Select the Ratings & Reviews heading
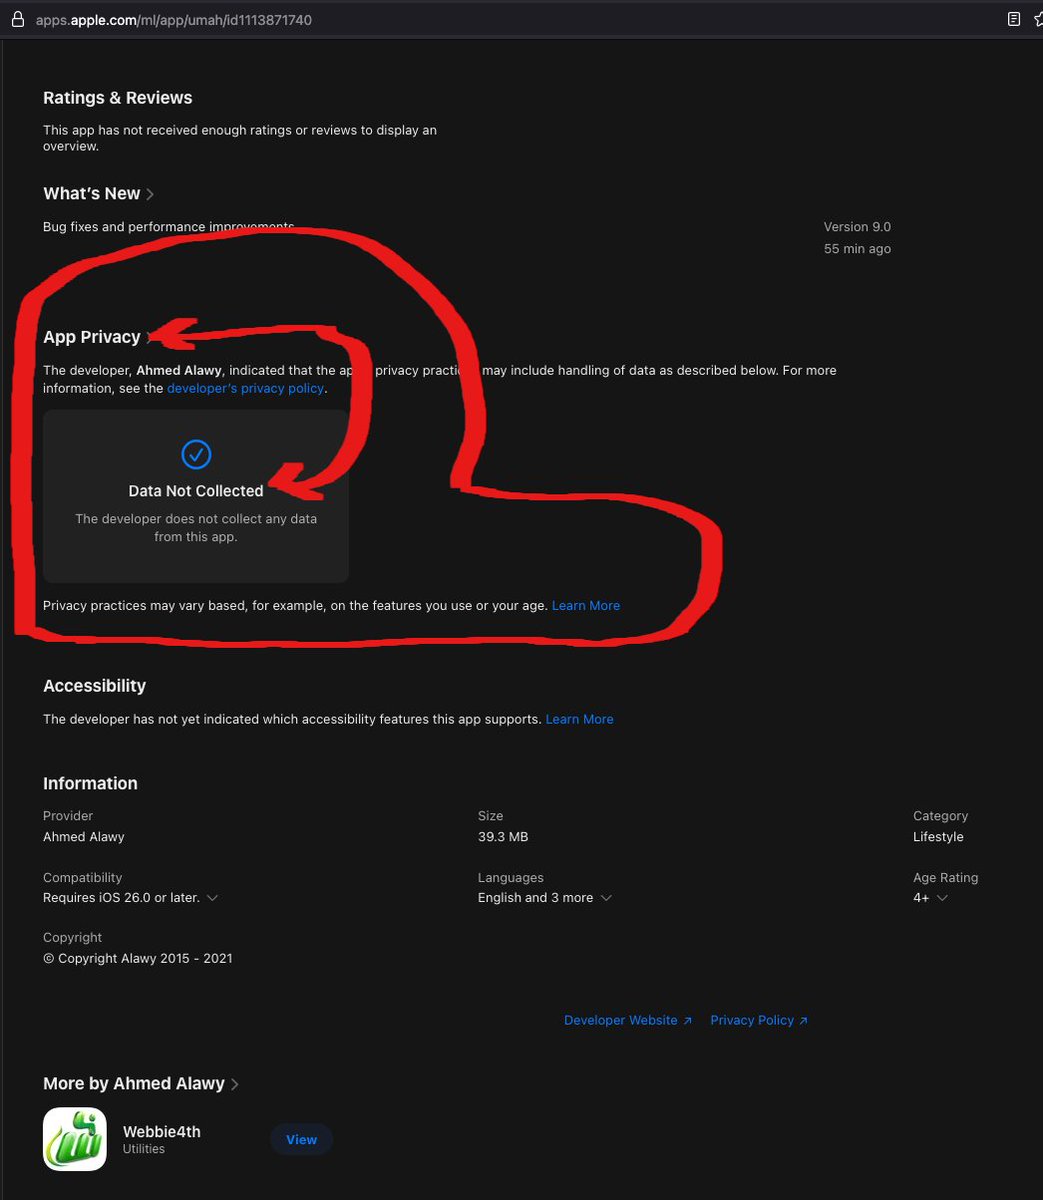 118,98
